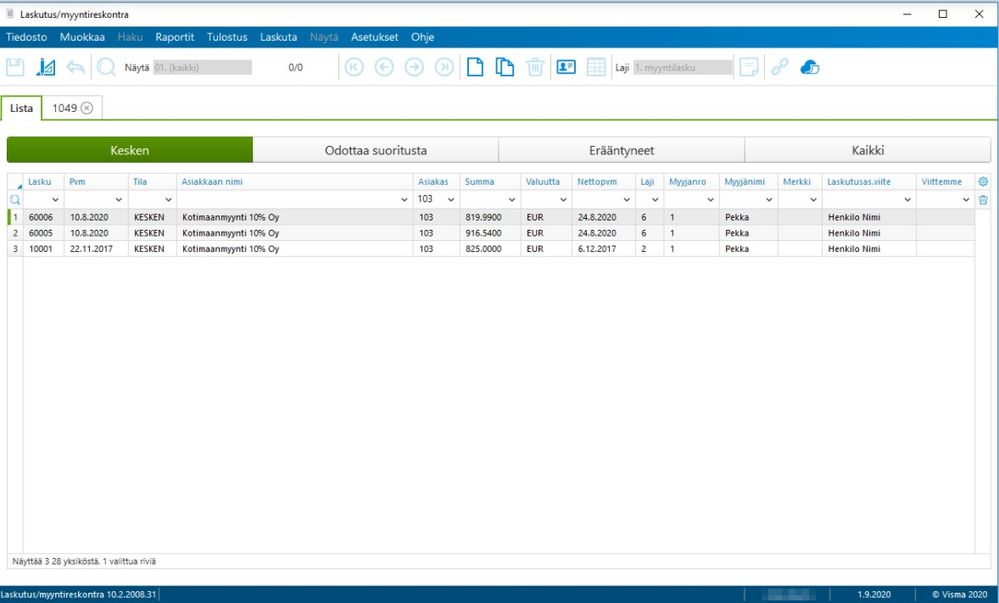Open the Tiedosto menu
The image size is (999, 603).
26,37
